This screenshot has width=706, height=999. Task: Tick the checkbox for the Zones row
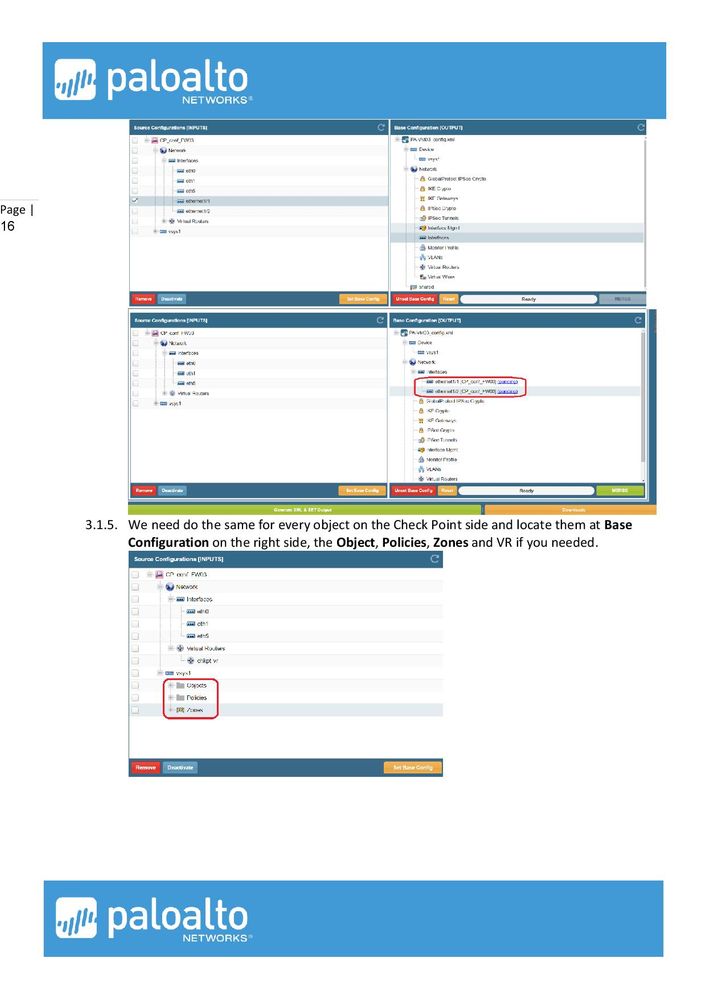(135, 710)
